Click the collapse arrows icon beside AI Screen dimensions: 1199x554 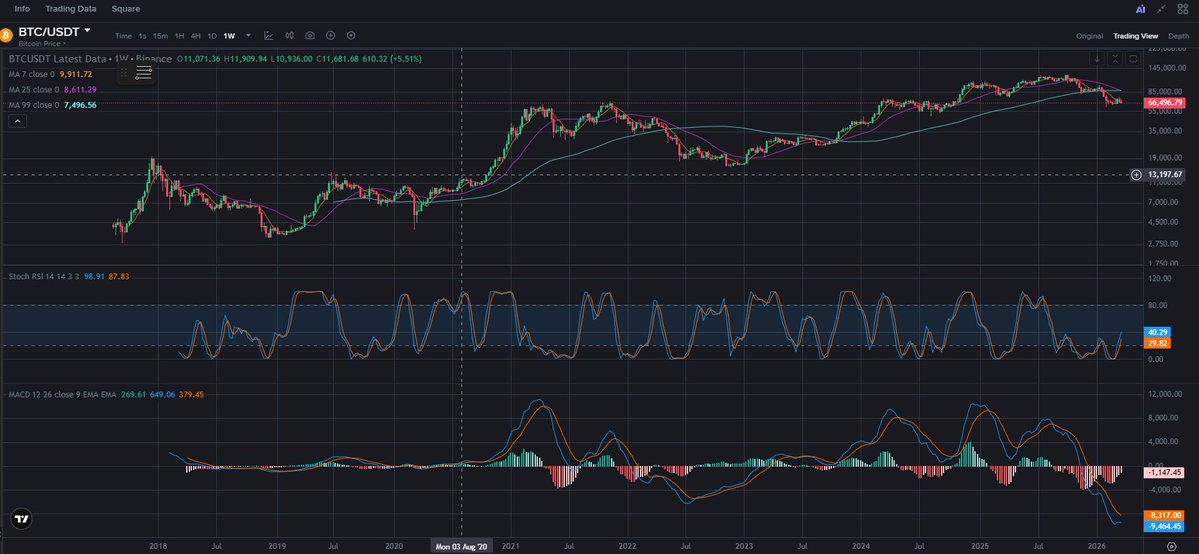pyautogui.click(x=1162, y=9)
